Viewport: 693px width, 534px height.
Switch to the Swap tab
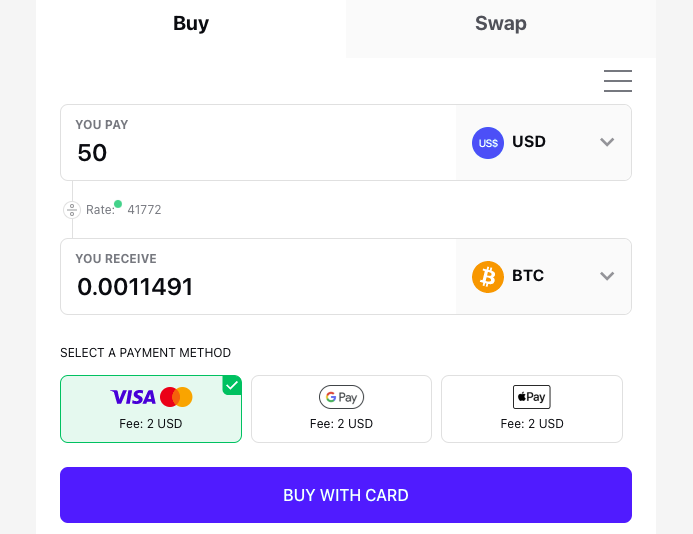point(500,24)
